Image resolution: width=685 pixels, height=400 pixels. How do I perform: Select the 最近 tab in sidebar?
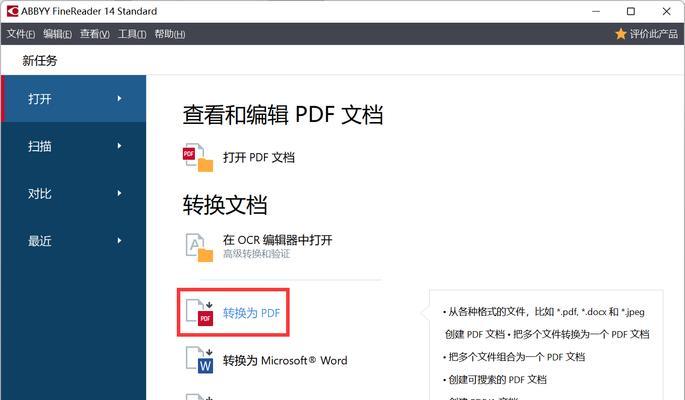73,241
